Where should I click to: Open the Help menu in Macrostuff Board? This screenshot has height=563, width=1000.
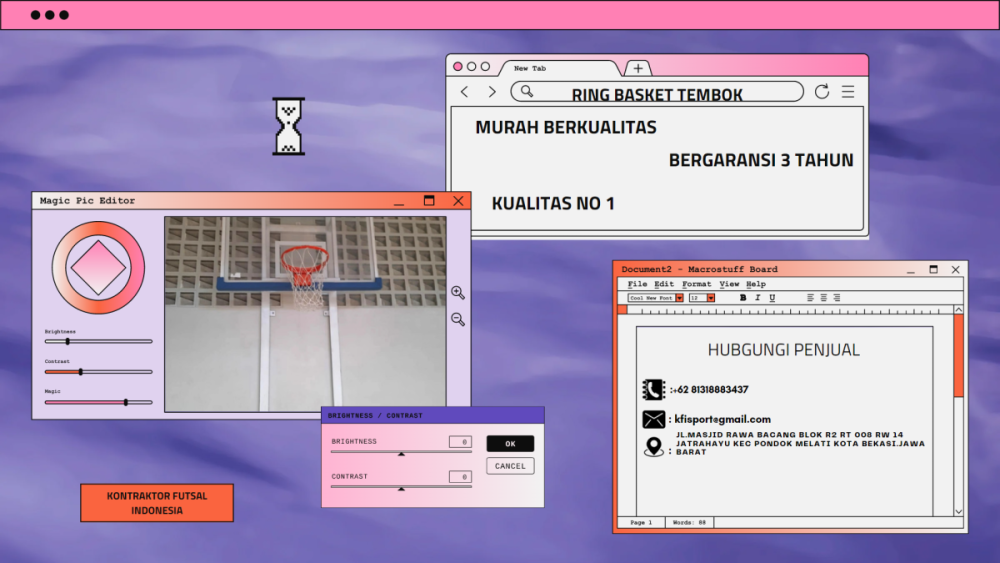pyautogui.click(x=756, y=284)
